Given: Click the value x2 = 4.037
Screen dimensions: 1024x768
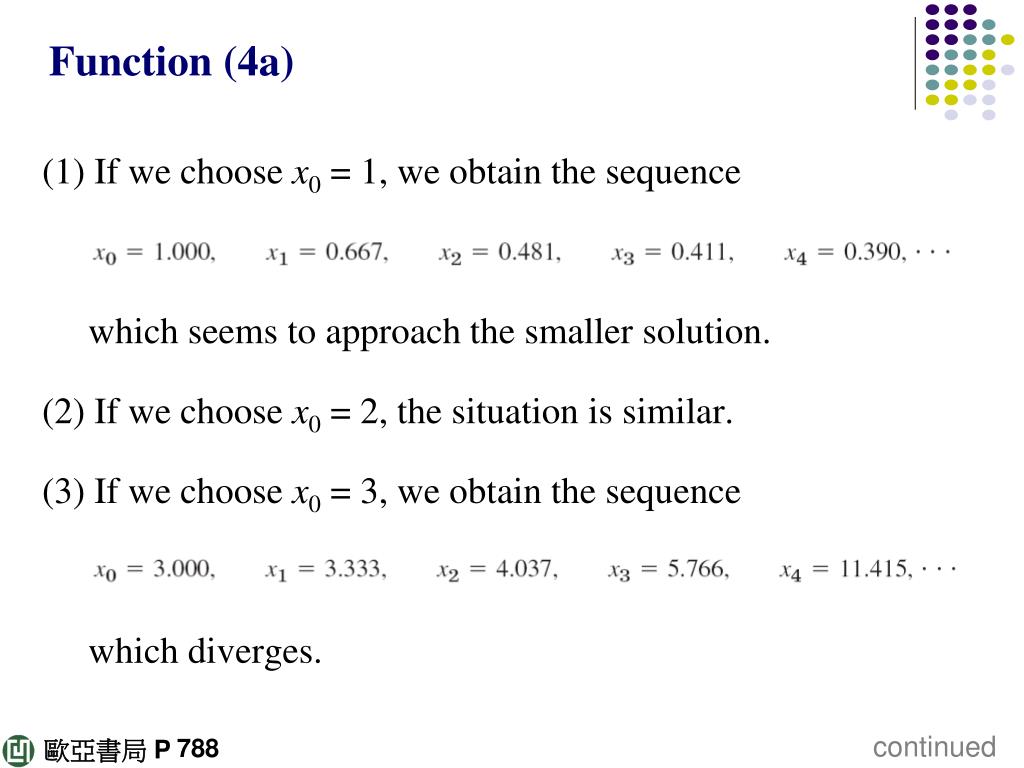Looking at the screenshot, I should point(497,569).
